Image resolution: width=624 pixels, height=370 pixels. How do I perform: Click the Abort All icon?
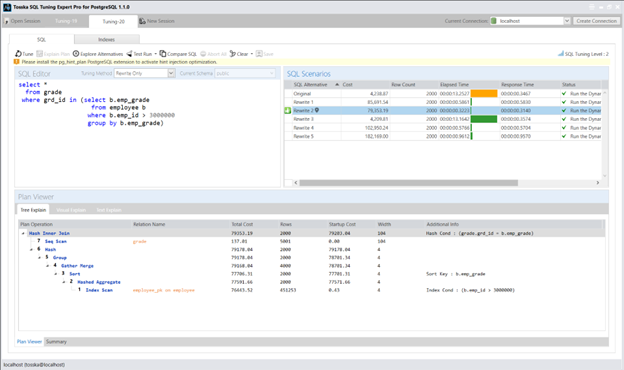(203, 54)
